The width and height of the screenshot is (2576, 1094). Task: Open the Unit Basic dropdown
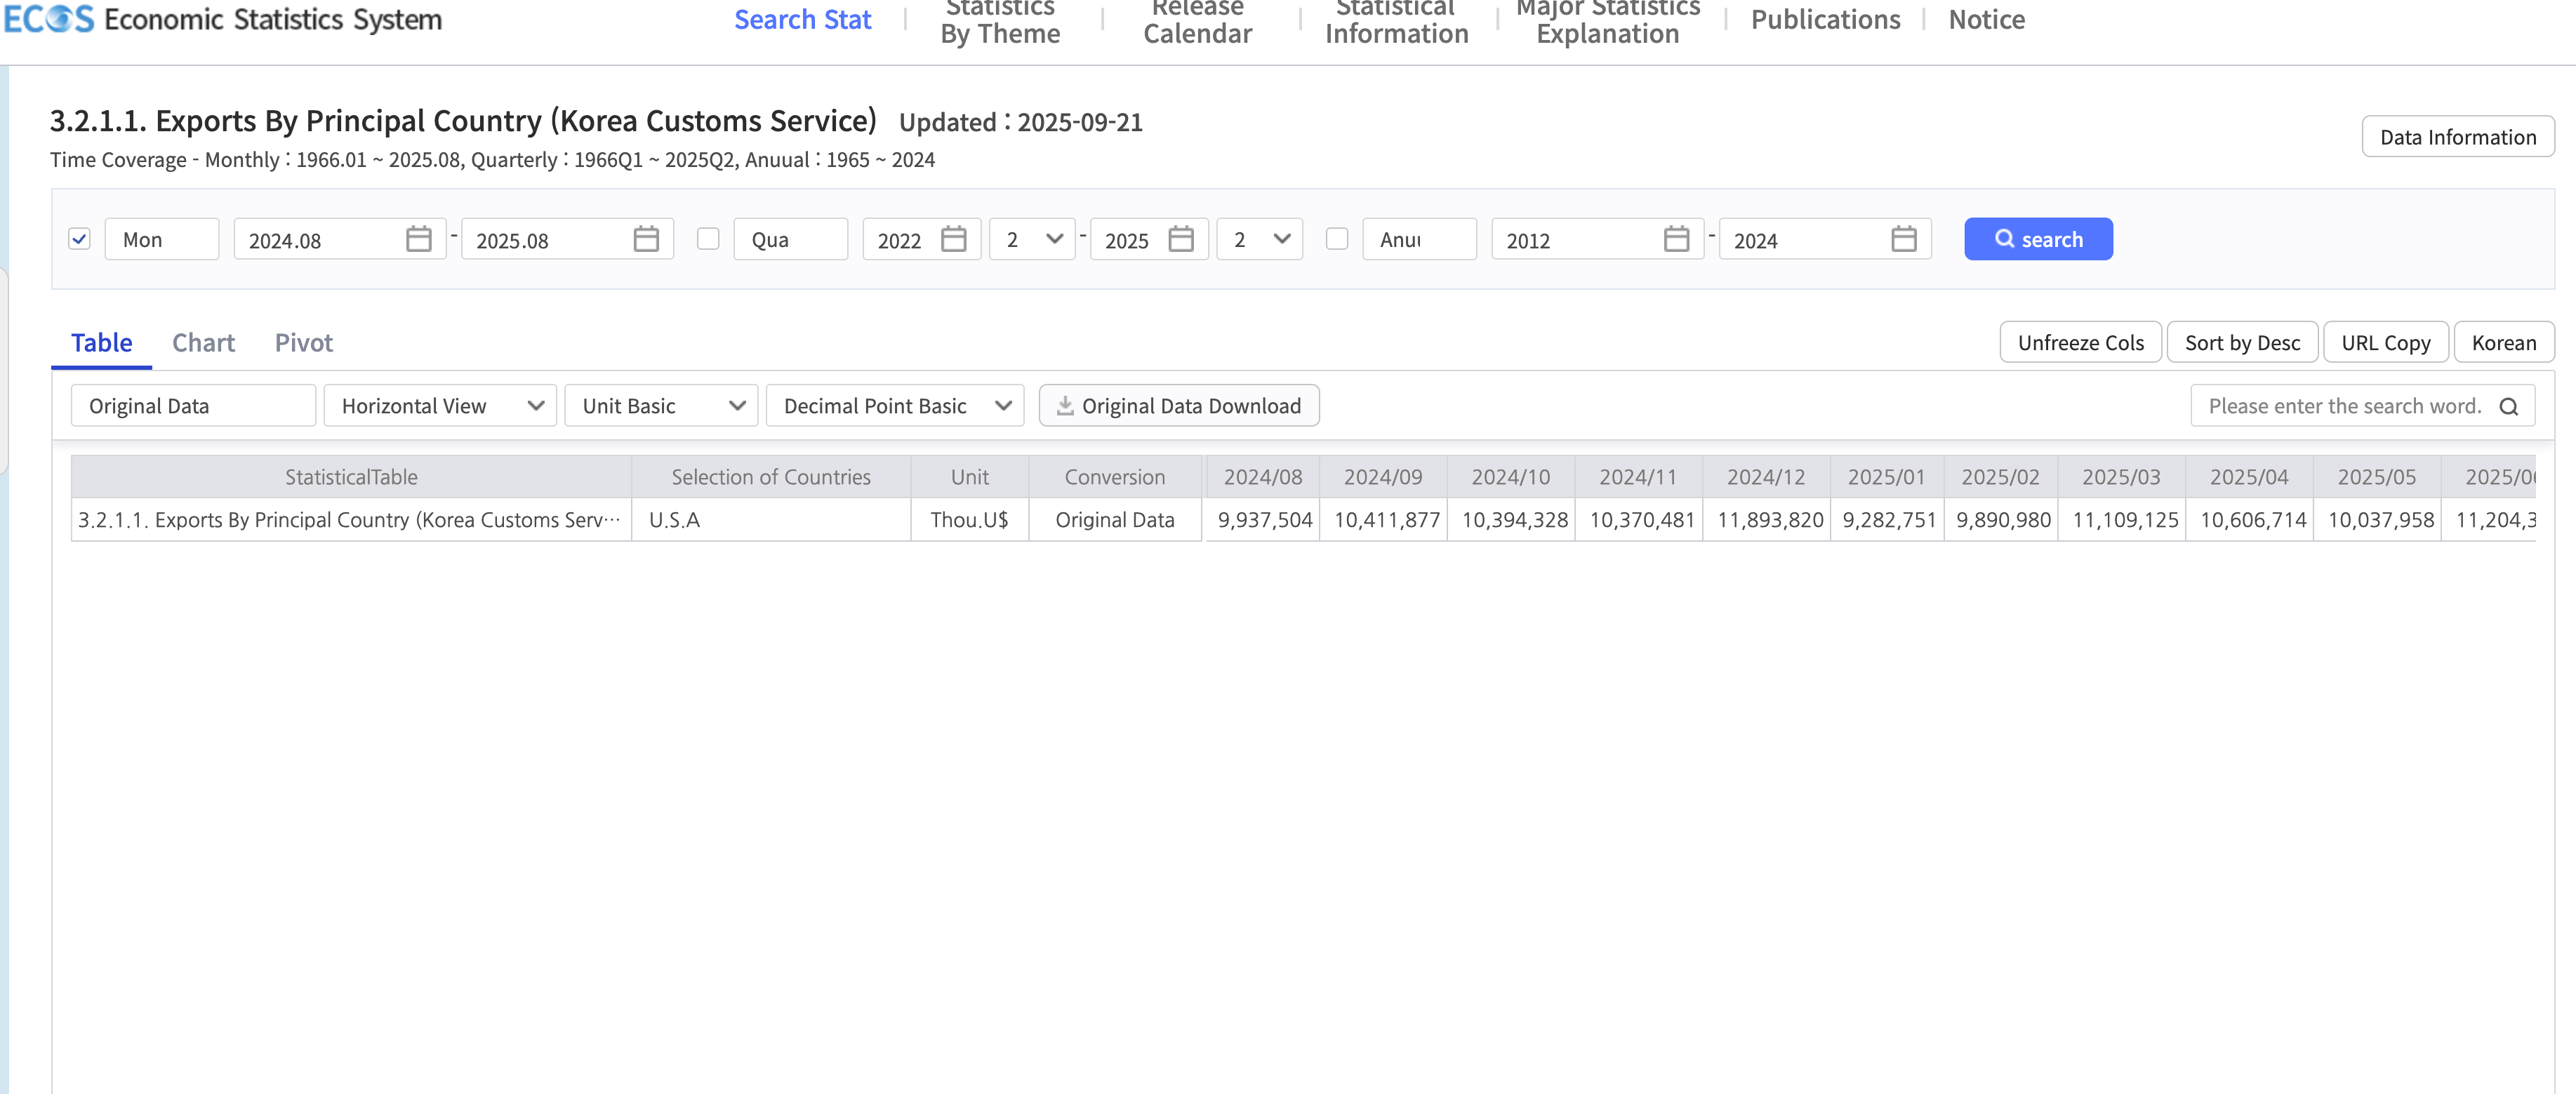pos(661,406)
